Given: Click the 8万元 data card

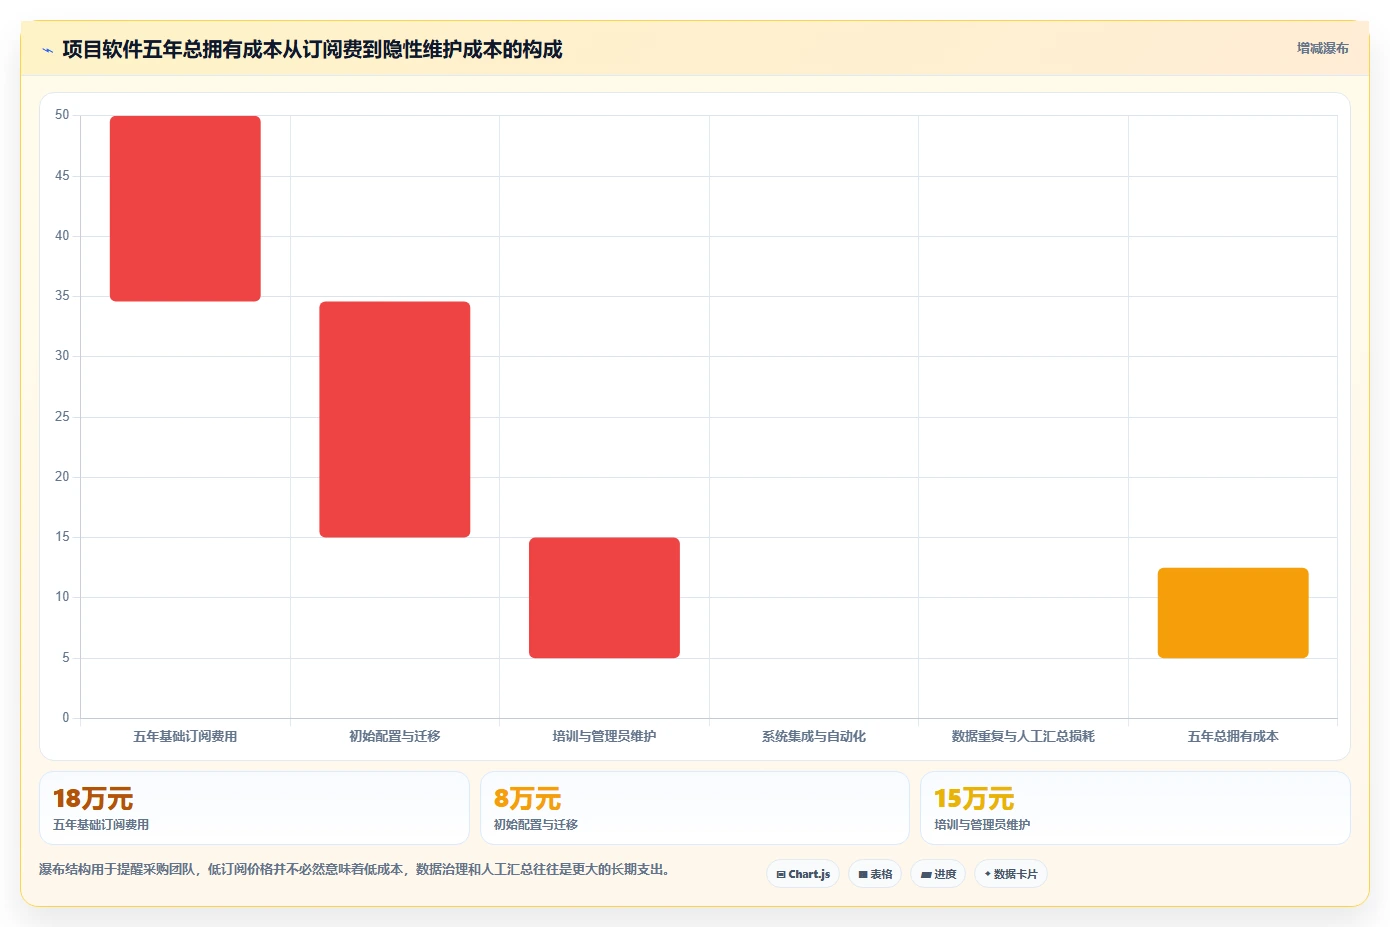Looking at the screenshot, I should pos(695,808).
